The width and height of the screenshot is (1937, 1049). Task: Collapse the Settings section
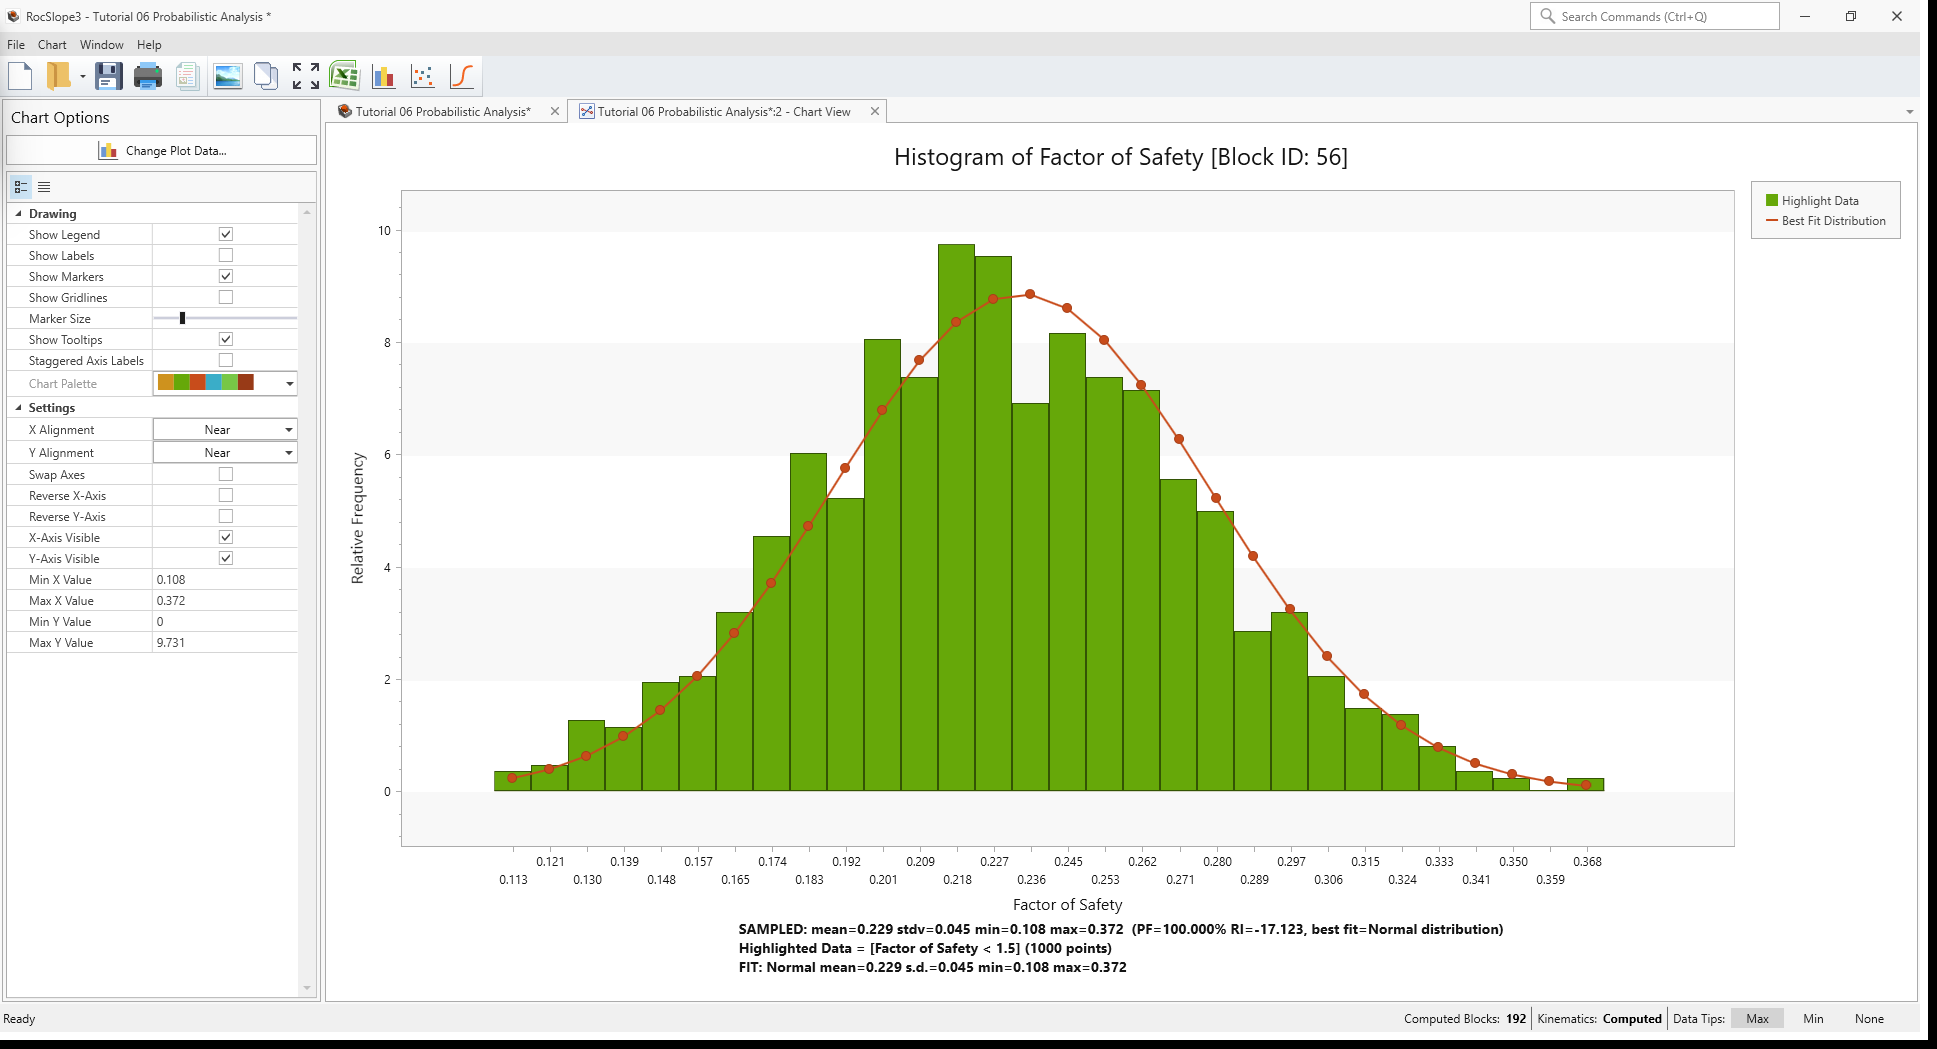(18, 407)
